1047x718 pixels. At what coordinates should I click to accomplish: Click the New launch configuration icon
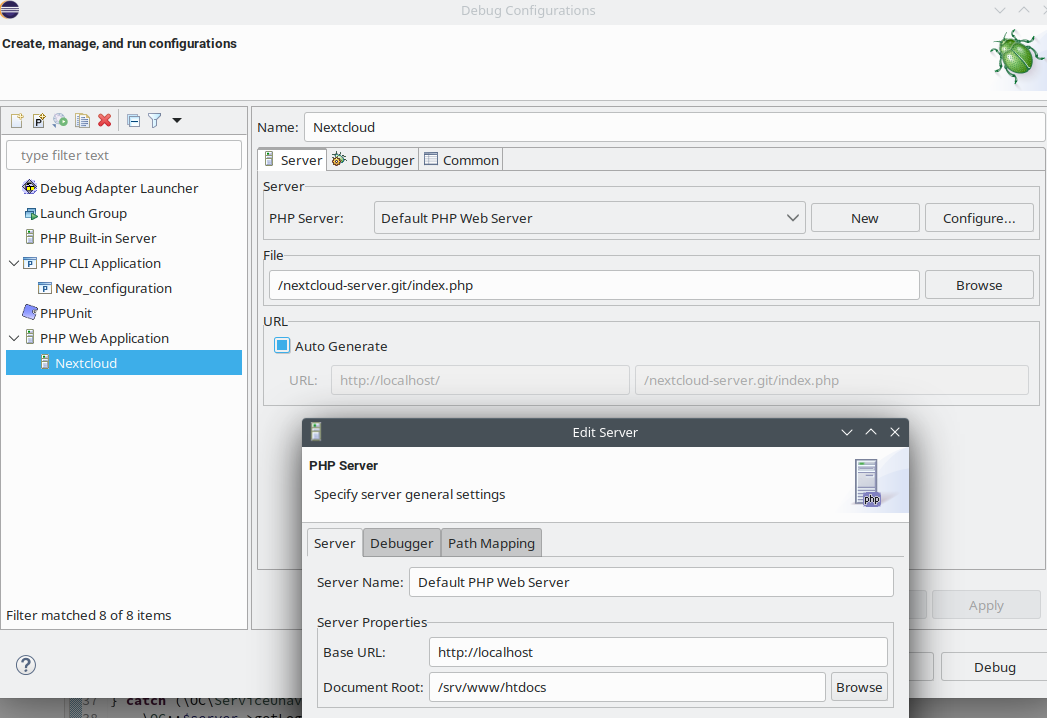[17, 120]
